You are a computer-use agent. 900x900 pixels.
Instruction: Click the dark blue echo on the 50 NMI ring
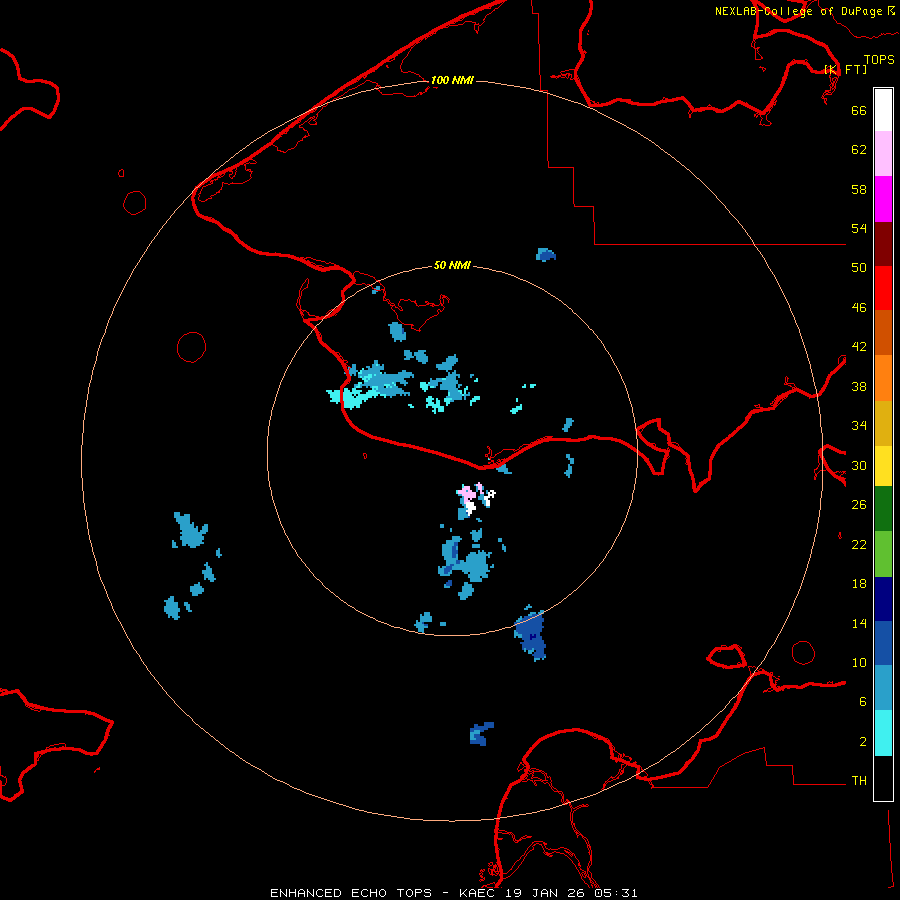pyautogui.click(x=531, y=634)
